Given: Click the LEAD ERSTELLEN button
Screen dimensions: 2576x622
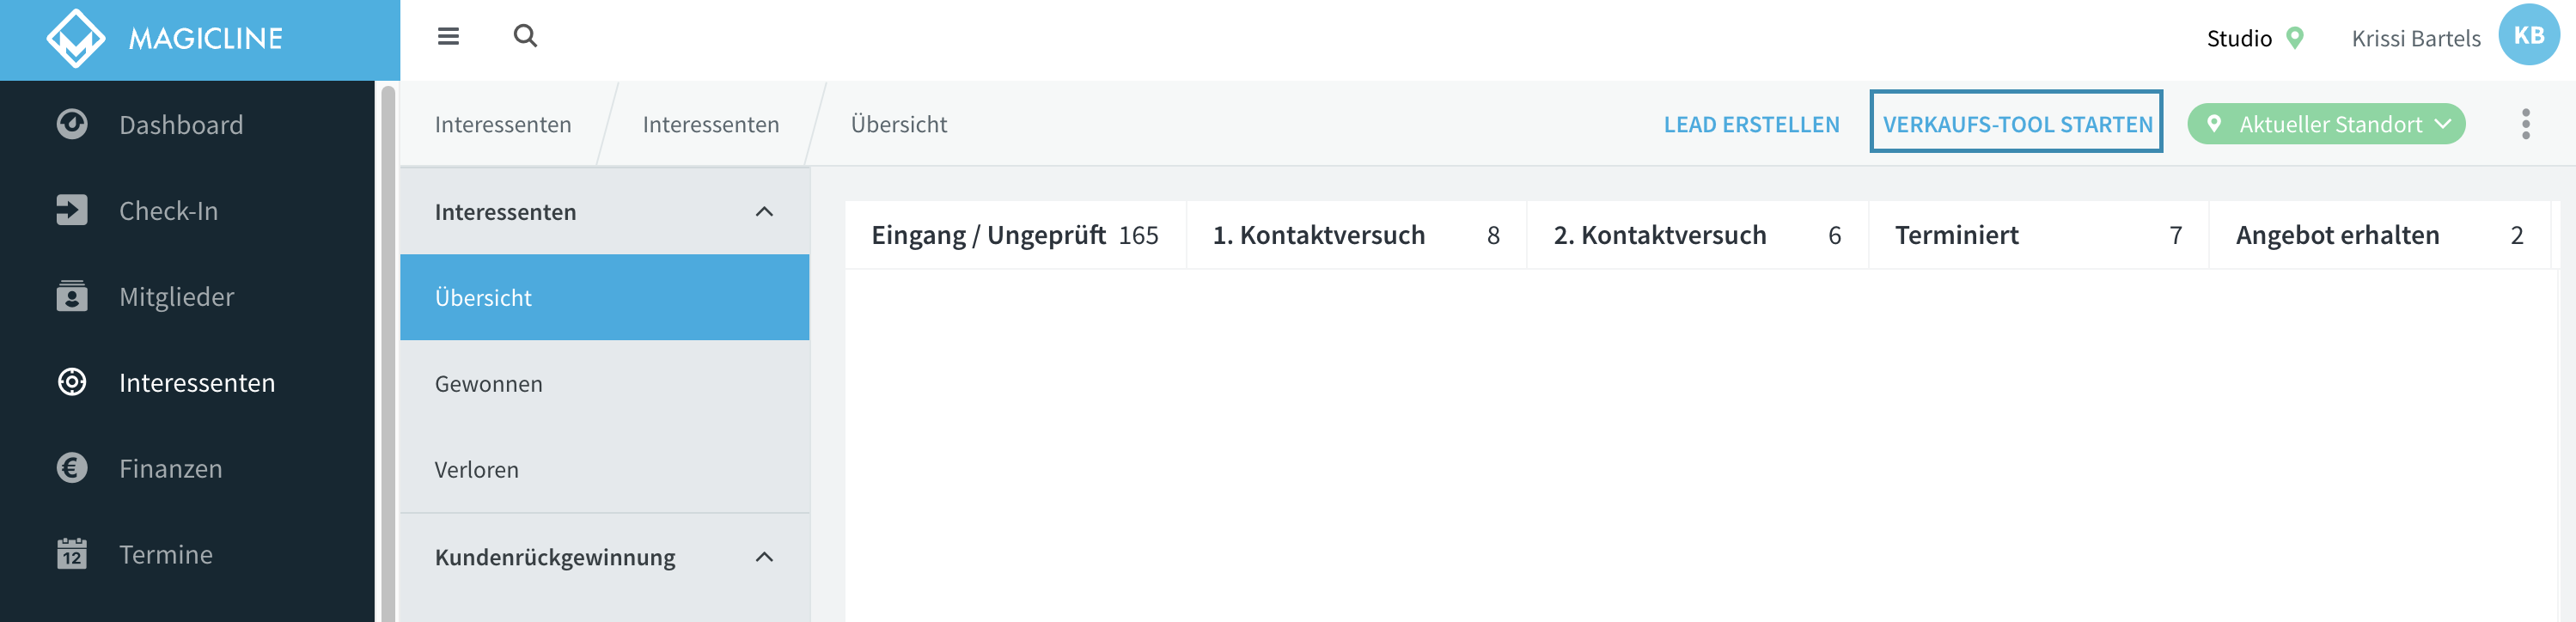Looking at the screenshot, I should [x=1751, y=124].
